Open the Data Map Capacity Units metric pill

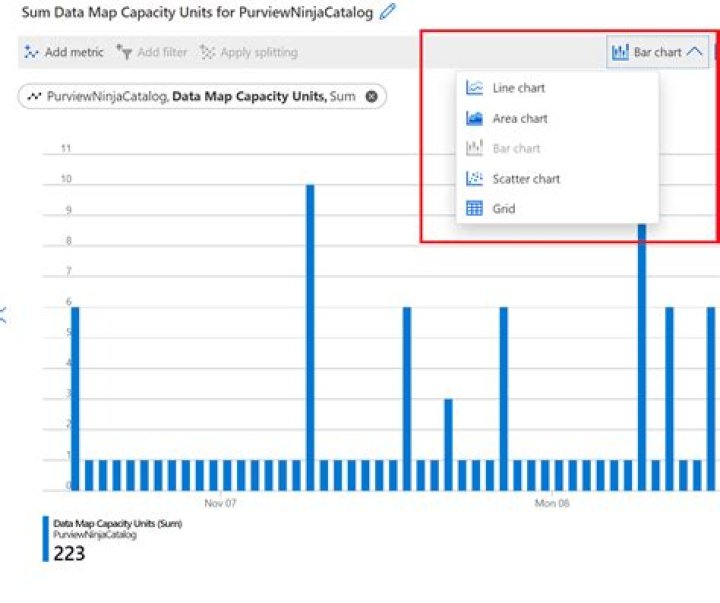202,96
